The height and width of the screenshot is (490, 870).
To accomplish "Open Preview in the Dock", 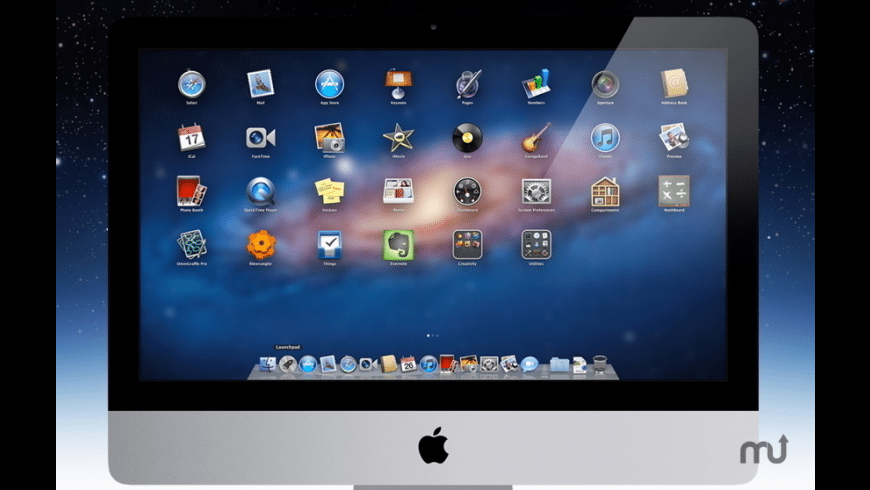I will click(509, 364).
